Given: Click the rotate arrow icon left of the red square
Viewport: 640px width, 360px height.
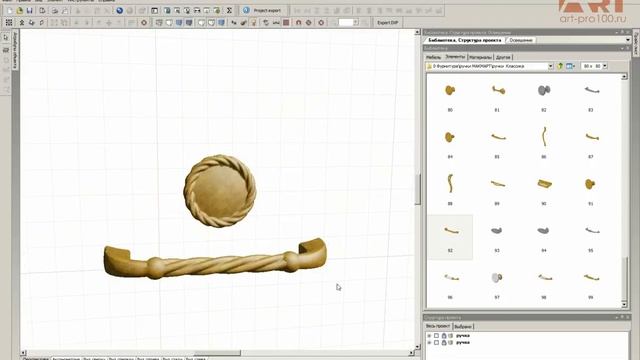Looking at the screenshot, I should point(266,22).
